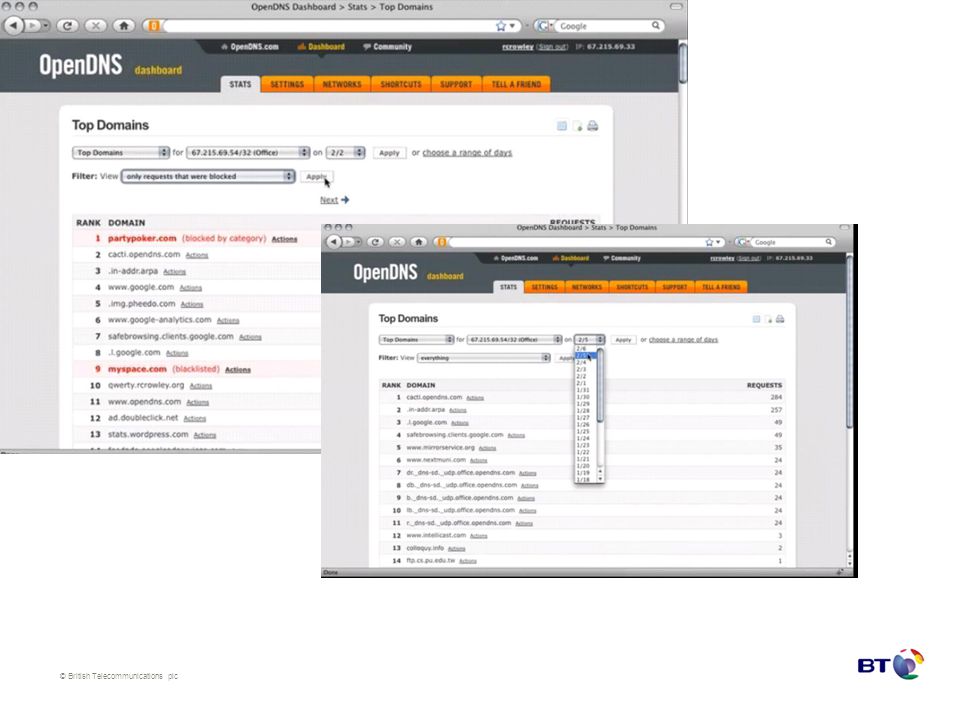Open the STATS tab in the back window
960x720 pixels.
point(240,84)
